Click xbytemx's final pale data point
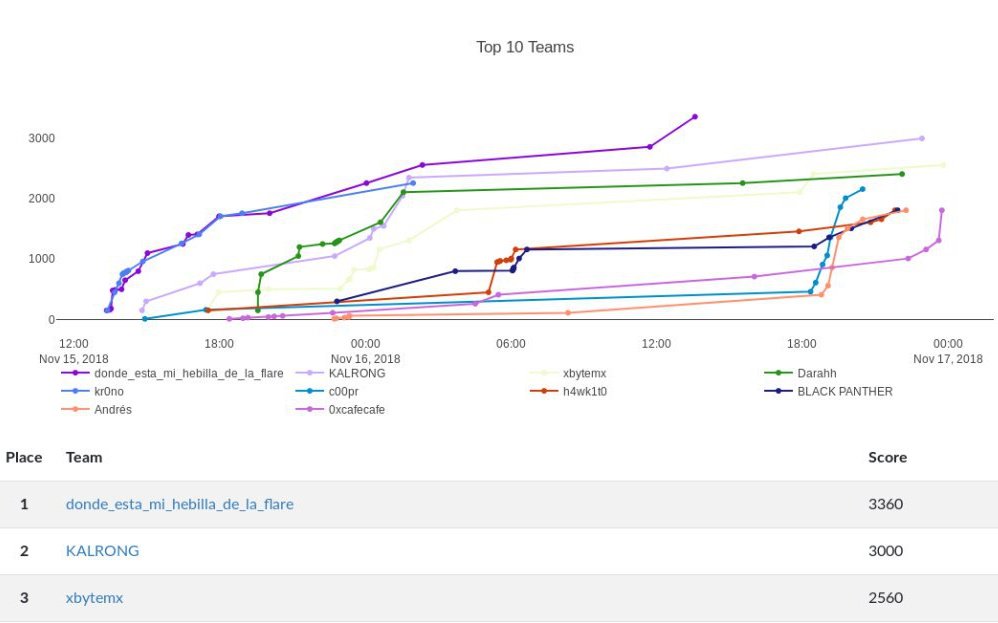Screen dimensions: 998x623 943,165
